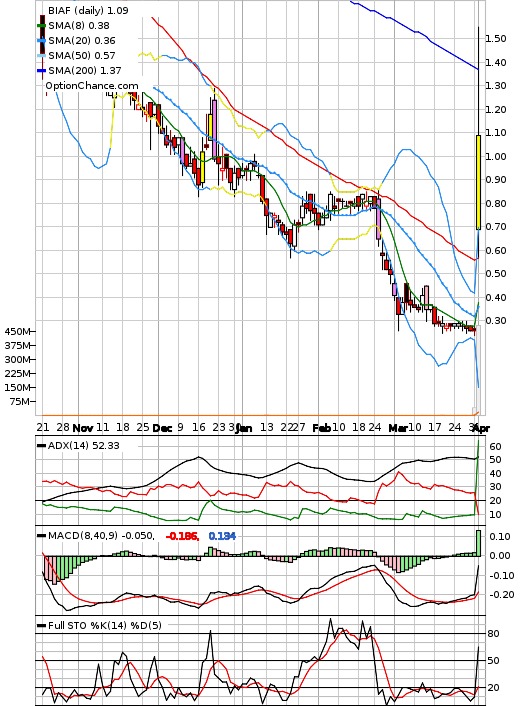Click the light blue SMA(50) legend marker
Image resolution: width=526 pixels, height=706 pixels.
coord(42,55)
